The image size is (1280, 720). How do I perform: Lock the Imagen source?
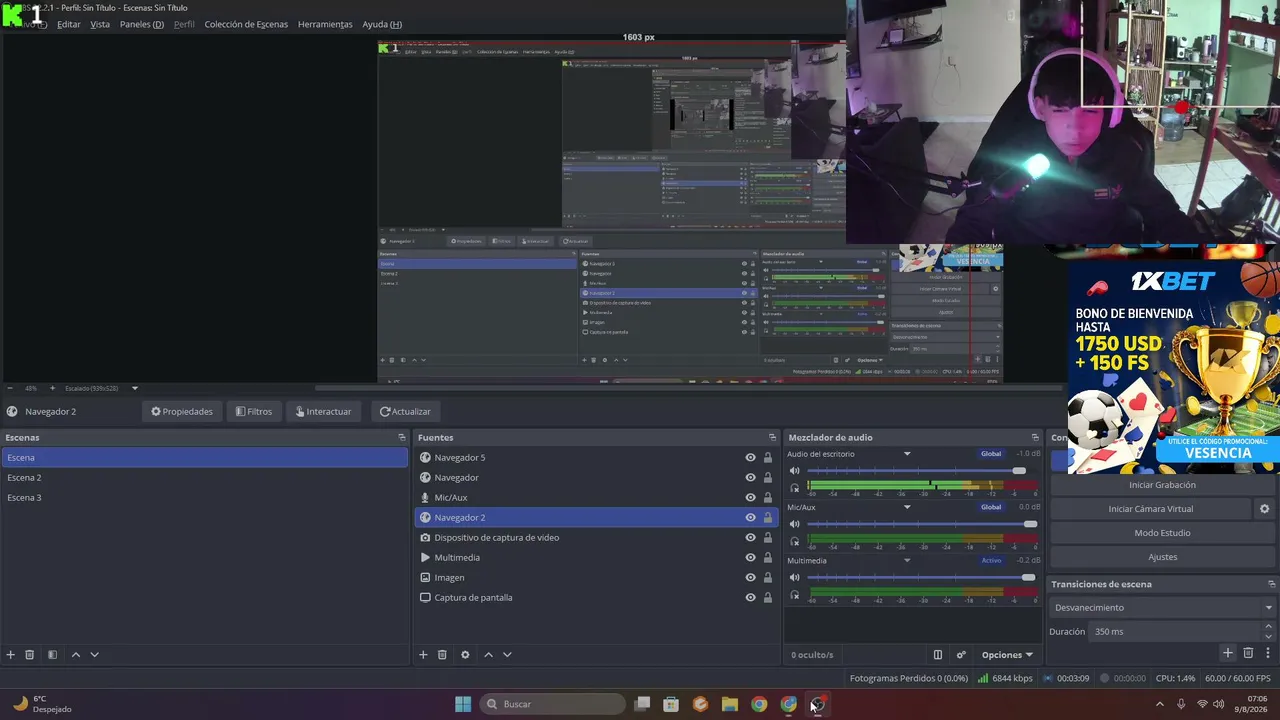(x=768, y=578)
